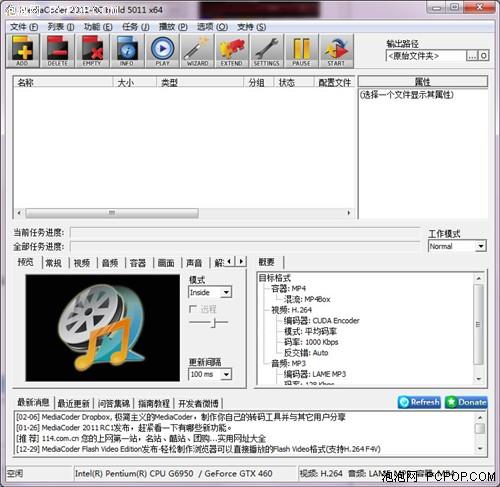The width and height of the screenshot is (500, 487).
Task: Launch the WIZARD tool
Action: point(197,51)
